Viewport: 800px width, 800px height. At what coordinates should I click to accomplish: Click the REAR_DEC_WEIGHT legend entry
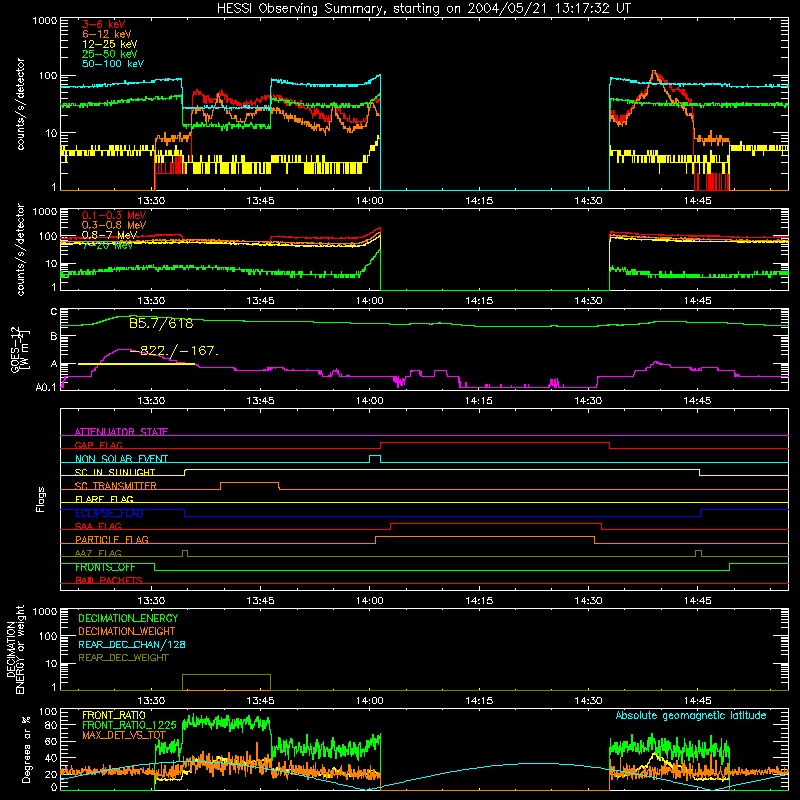[123, 658]
